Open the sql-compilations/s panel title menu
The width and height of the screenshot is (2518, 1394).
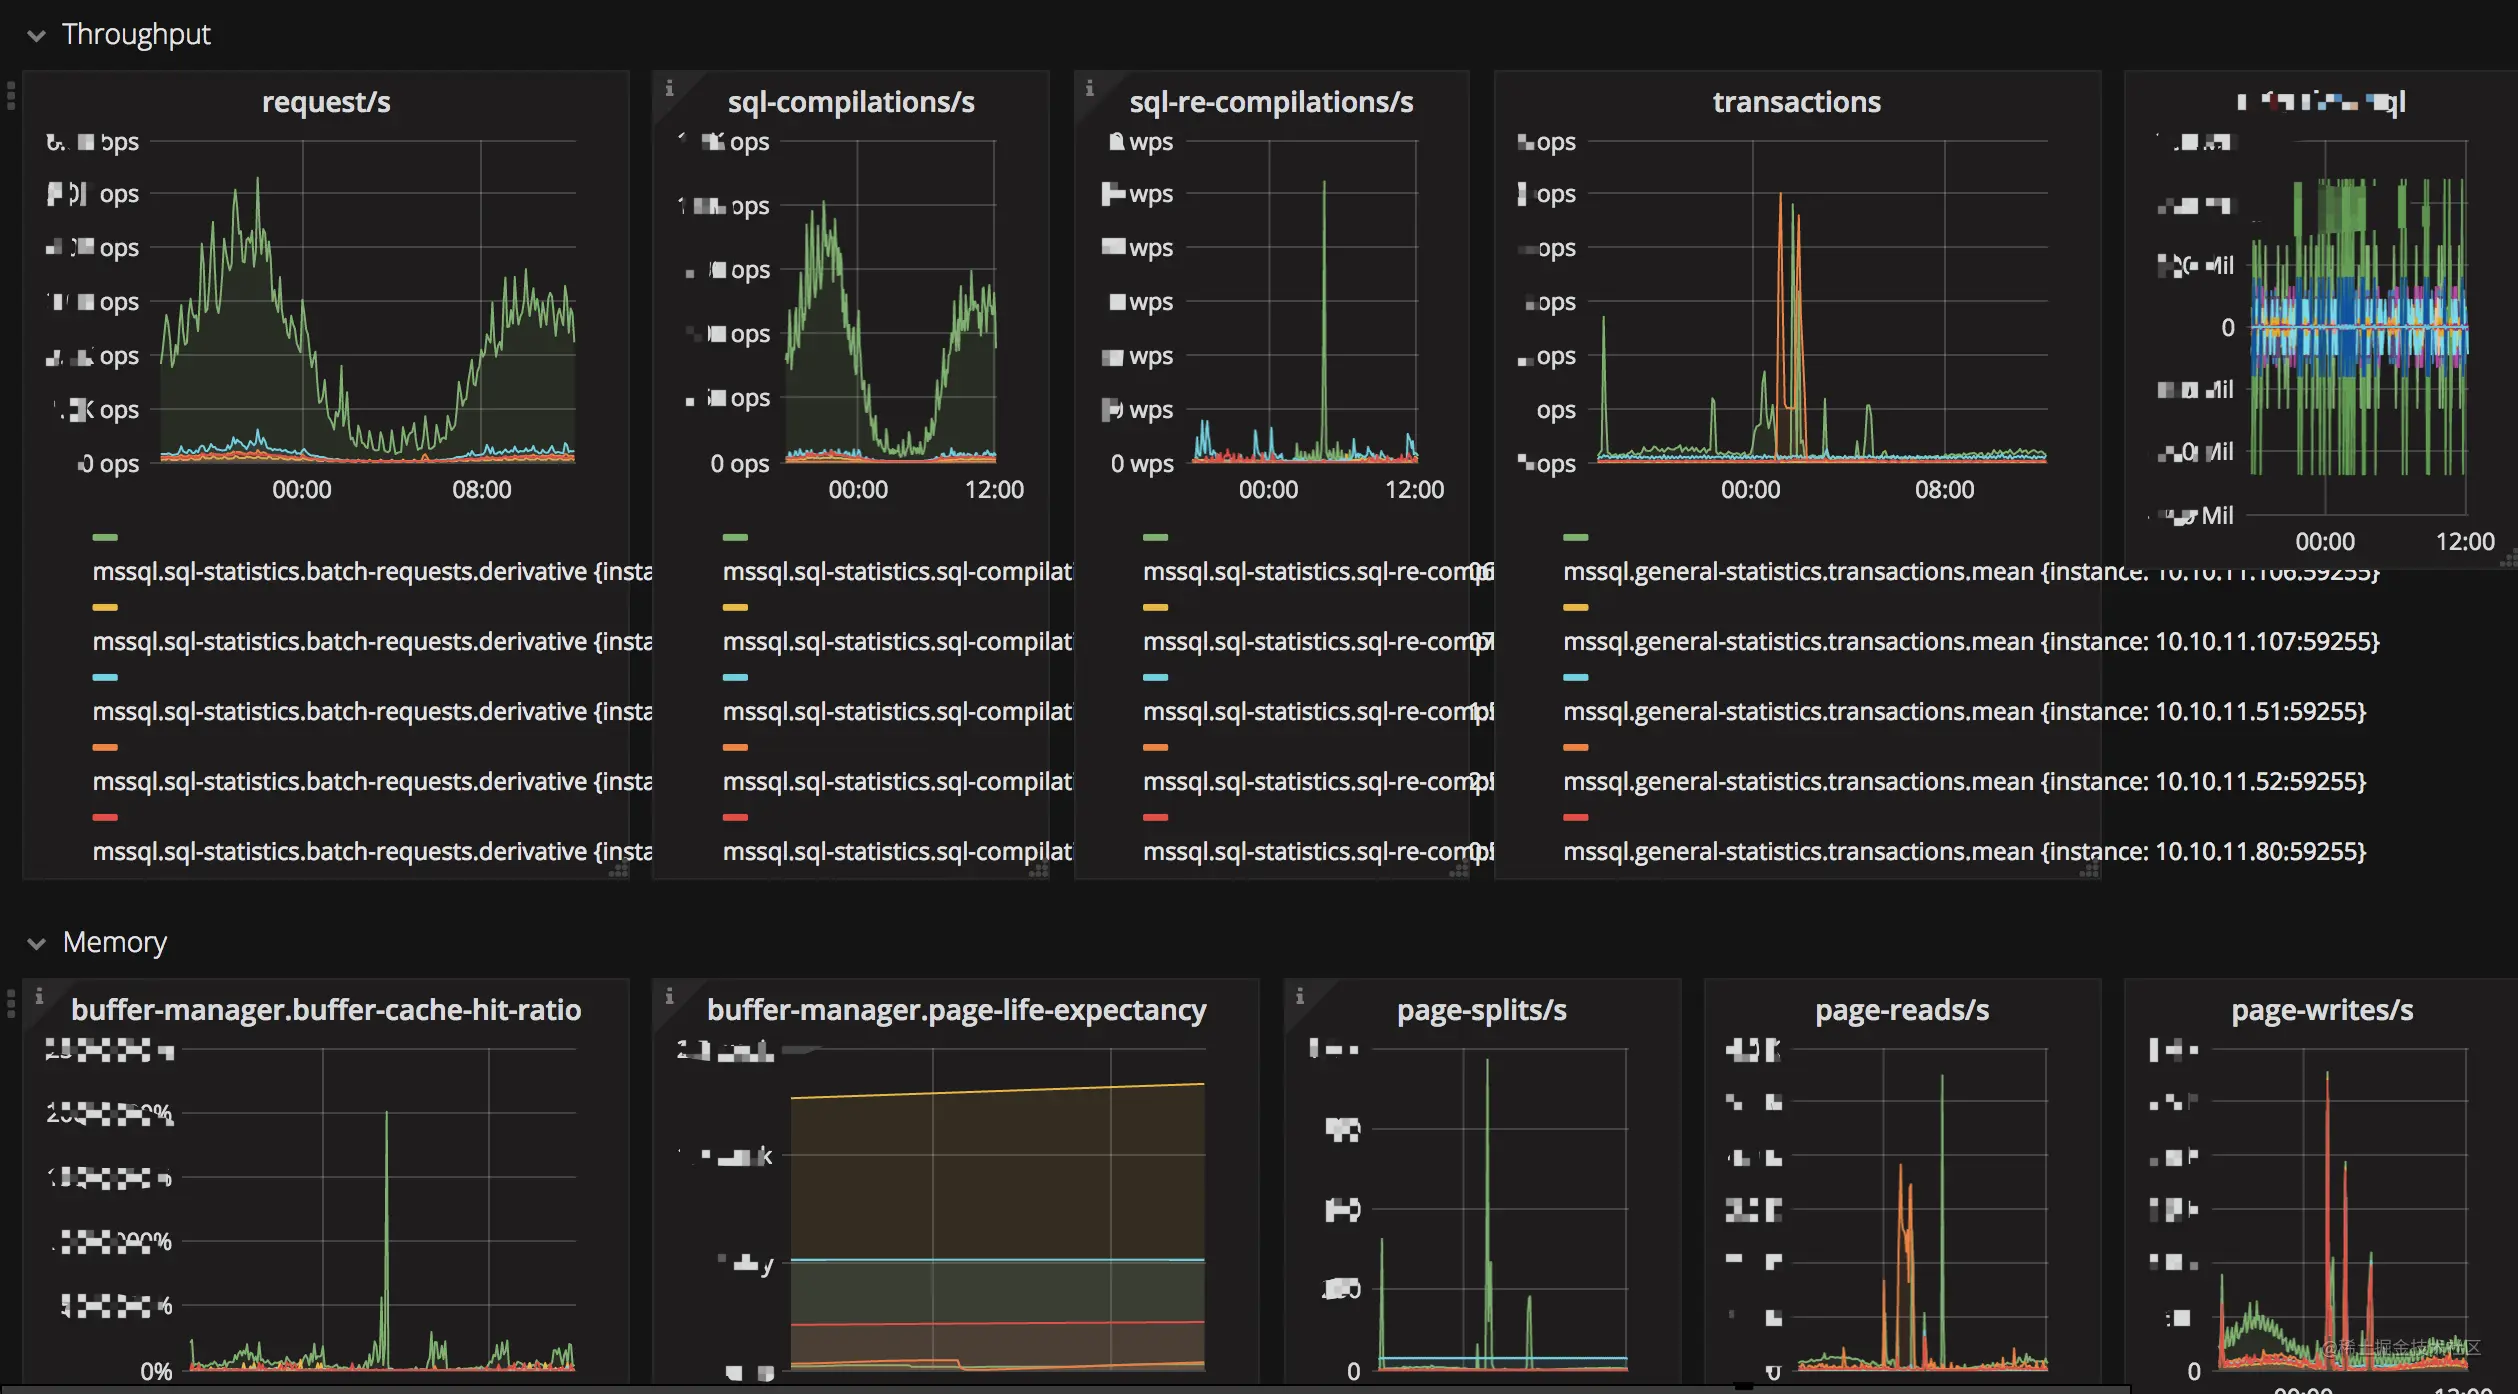[851, 102]
